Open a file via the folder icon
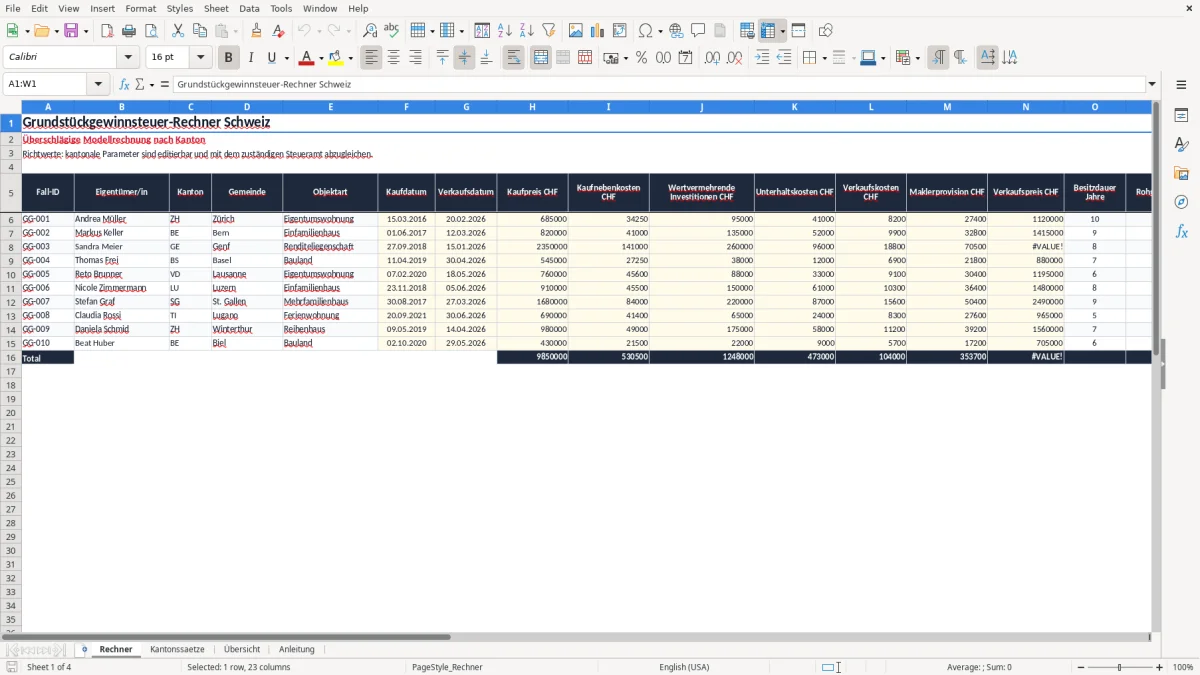This screenshot has width=1200, height=675. [x=41, y=31]
